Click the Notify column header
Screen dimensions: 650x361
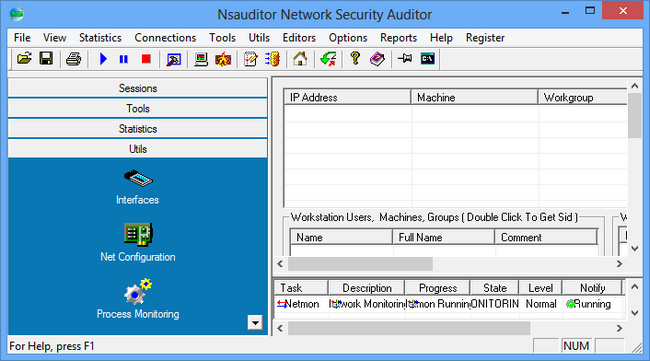point(592,288)
